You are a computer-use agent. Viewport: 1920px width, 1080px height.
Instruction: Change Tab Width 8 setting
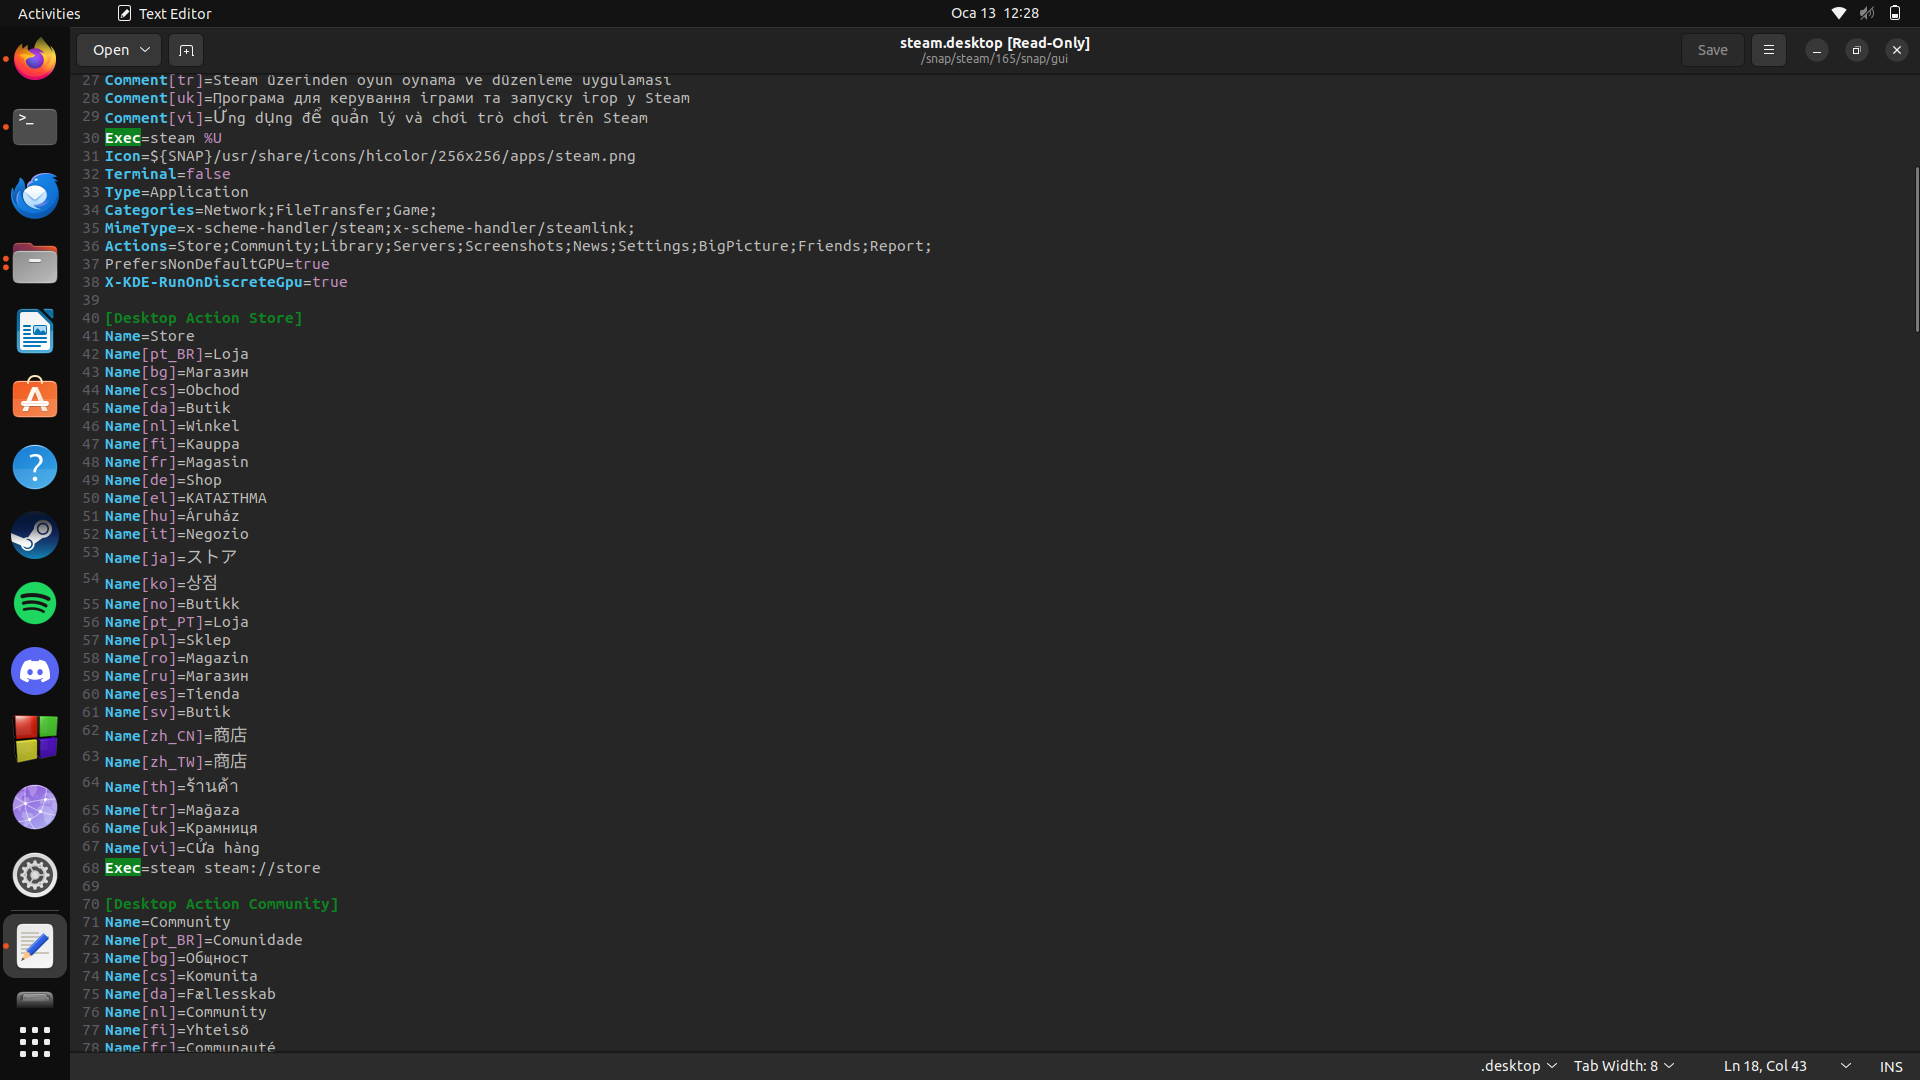(x=1623, y=1066)
